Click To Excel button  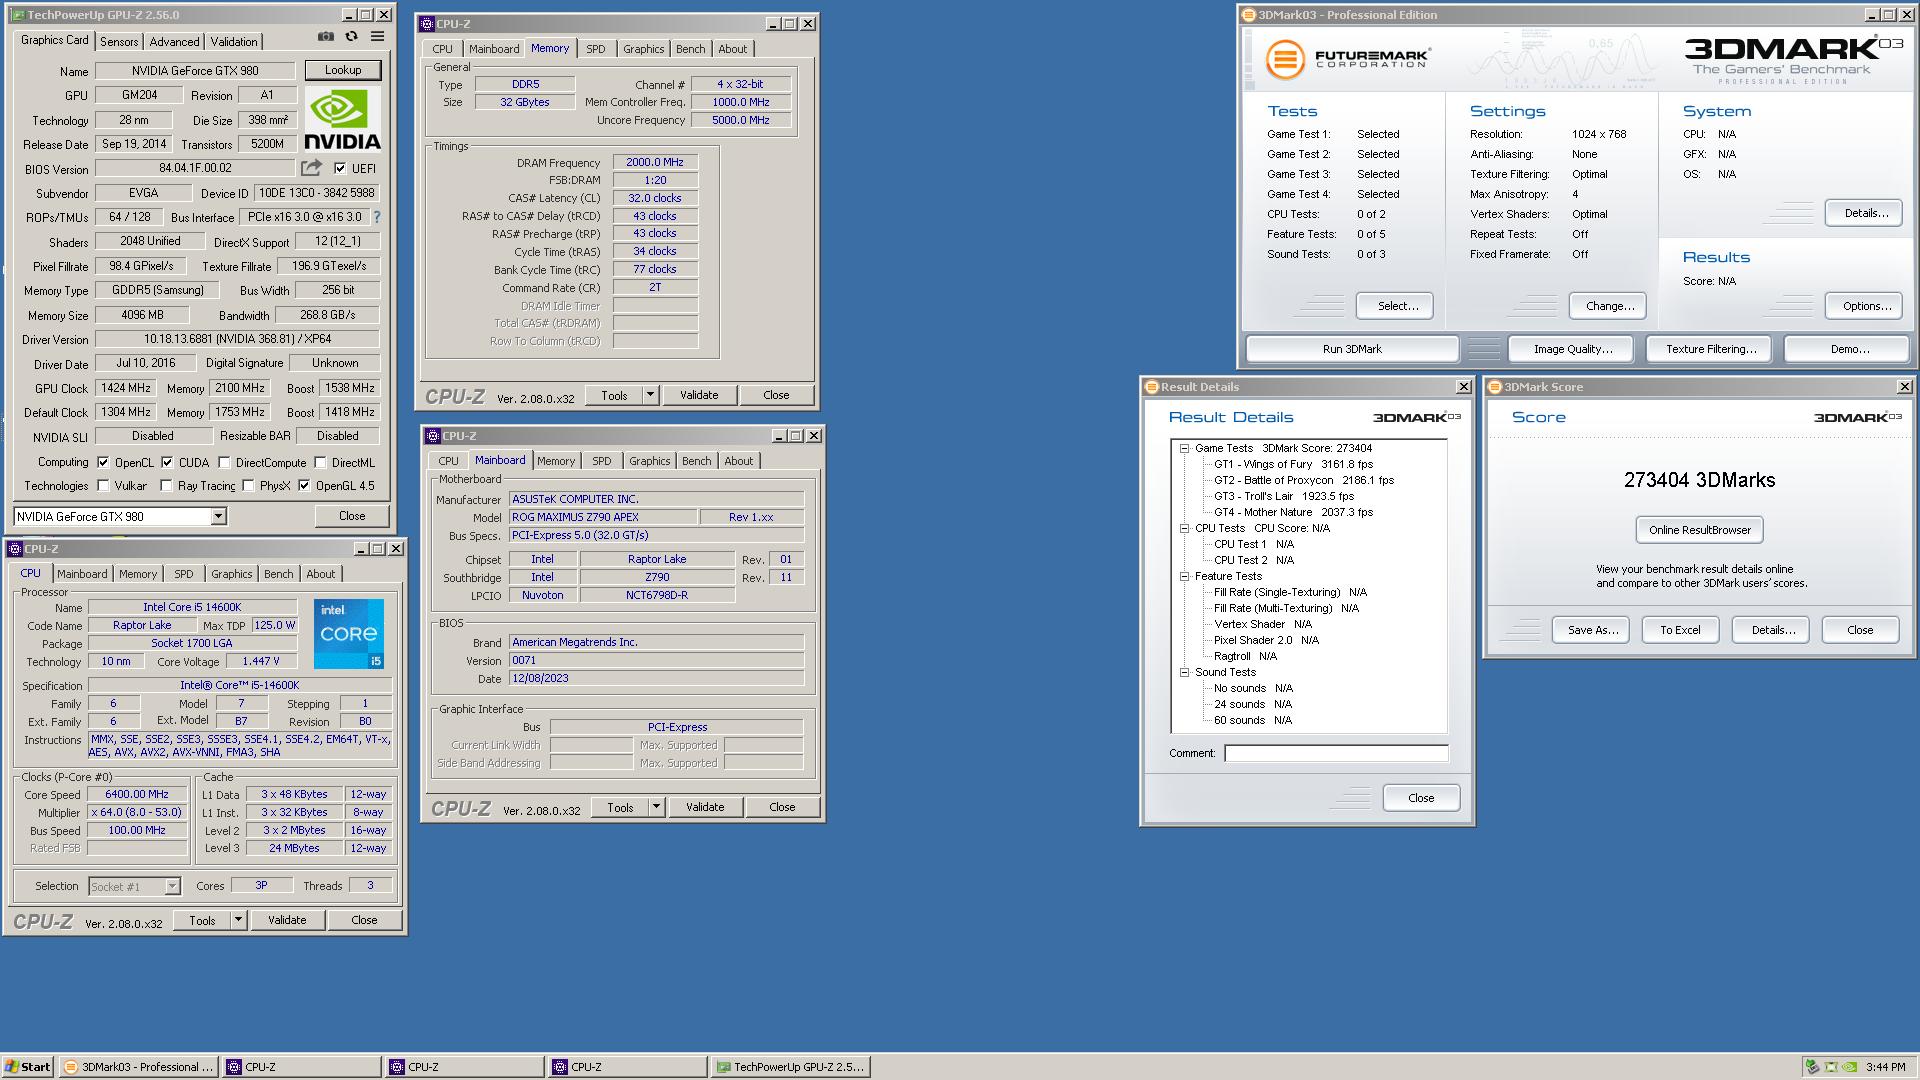tap(1680, 630)
